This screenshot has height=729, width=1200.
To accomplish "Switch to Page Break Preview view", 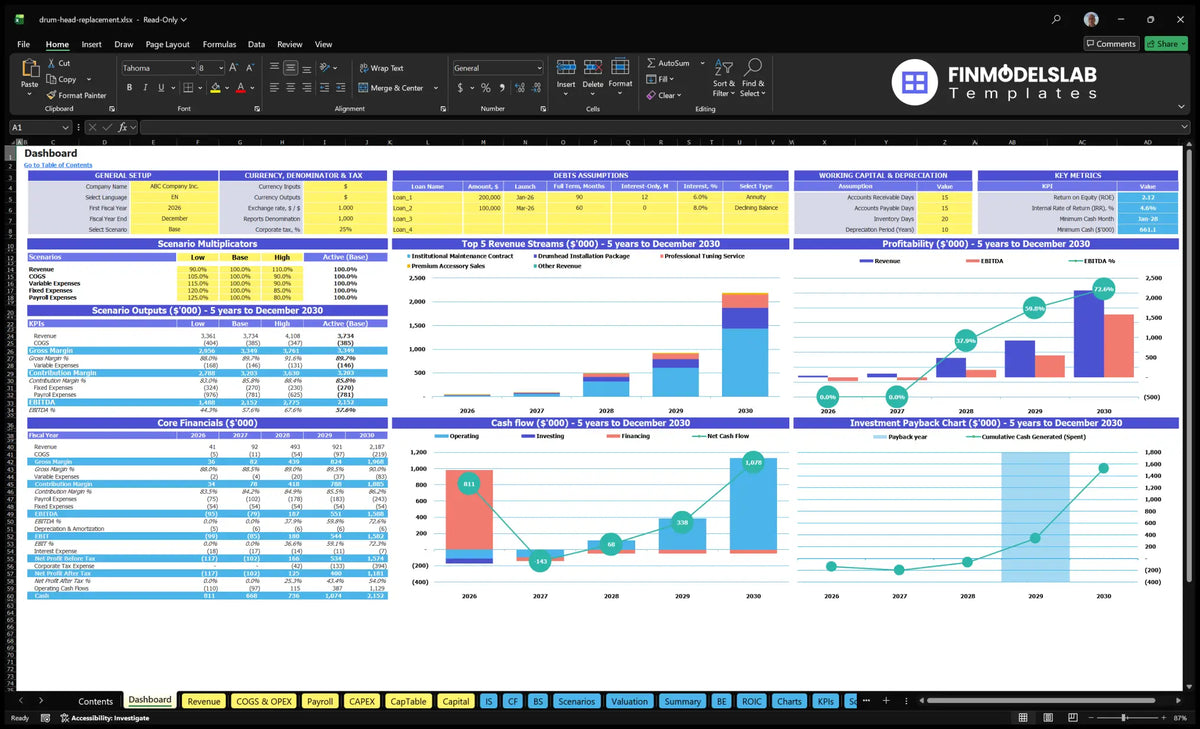I will [x=1075, y=718].
